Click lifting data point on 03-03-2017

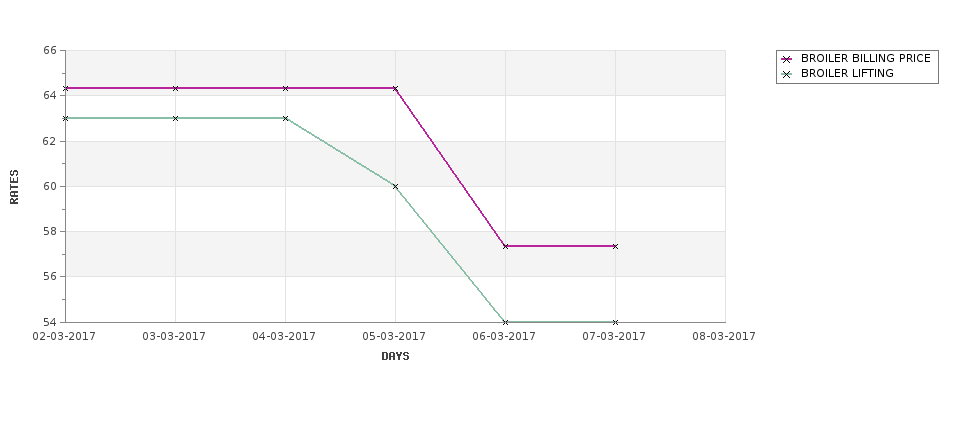(x=175, y=118)
